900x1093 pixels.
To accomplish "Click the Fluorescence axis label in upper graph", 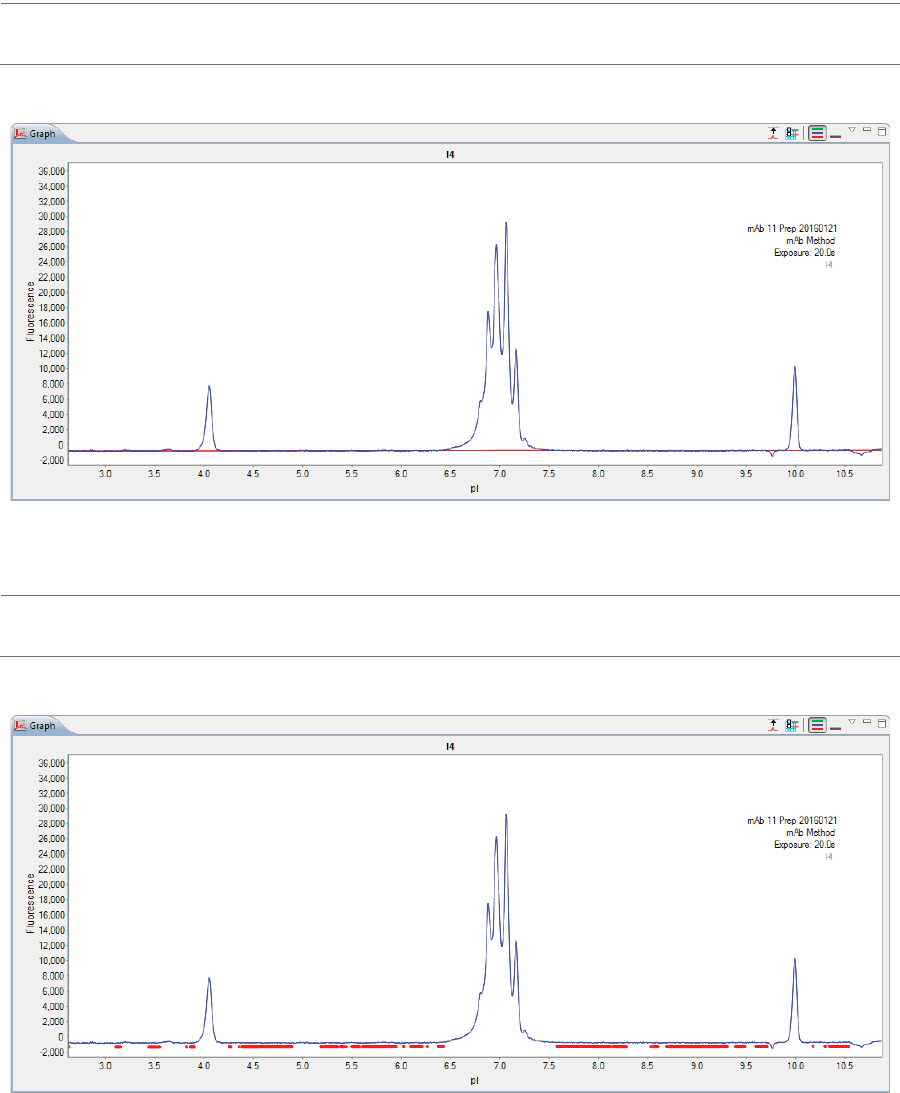I will 31,311.
